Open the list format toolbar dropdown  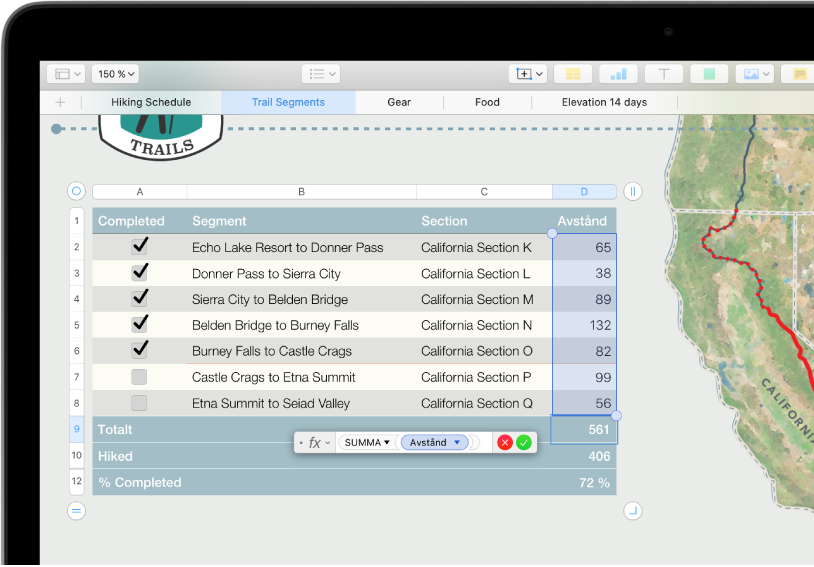pyautogui.click(x=321, y=74)
